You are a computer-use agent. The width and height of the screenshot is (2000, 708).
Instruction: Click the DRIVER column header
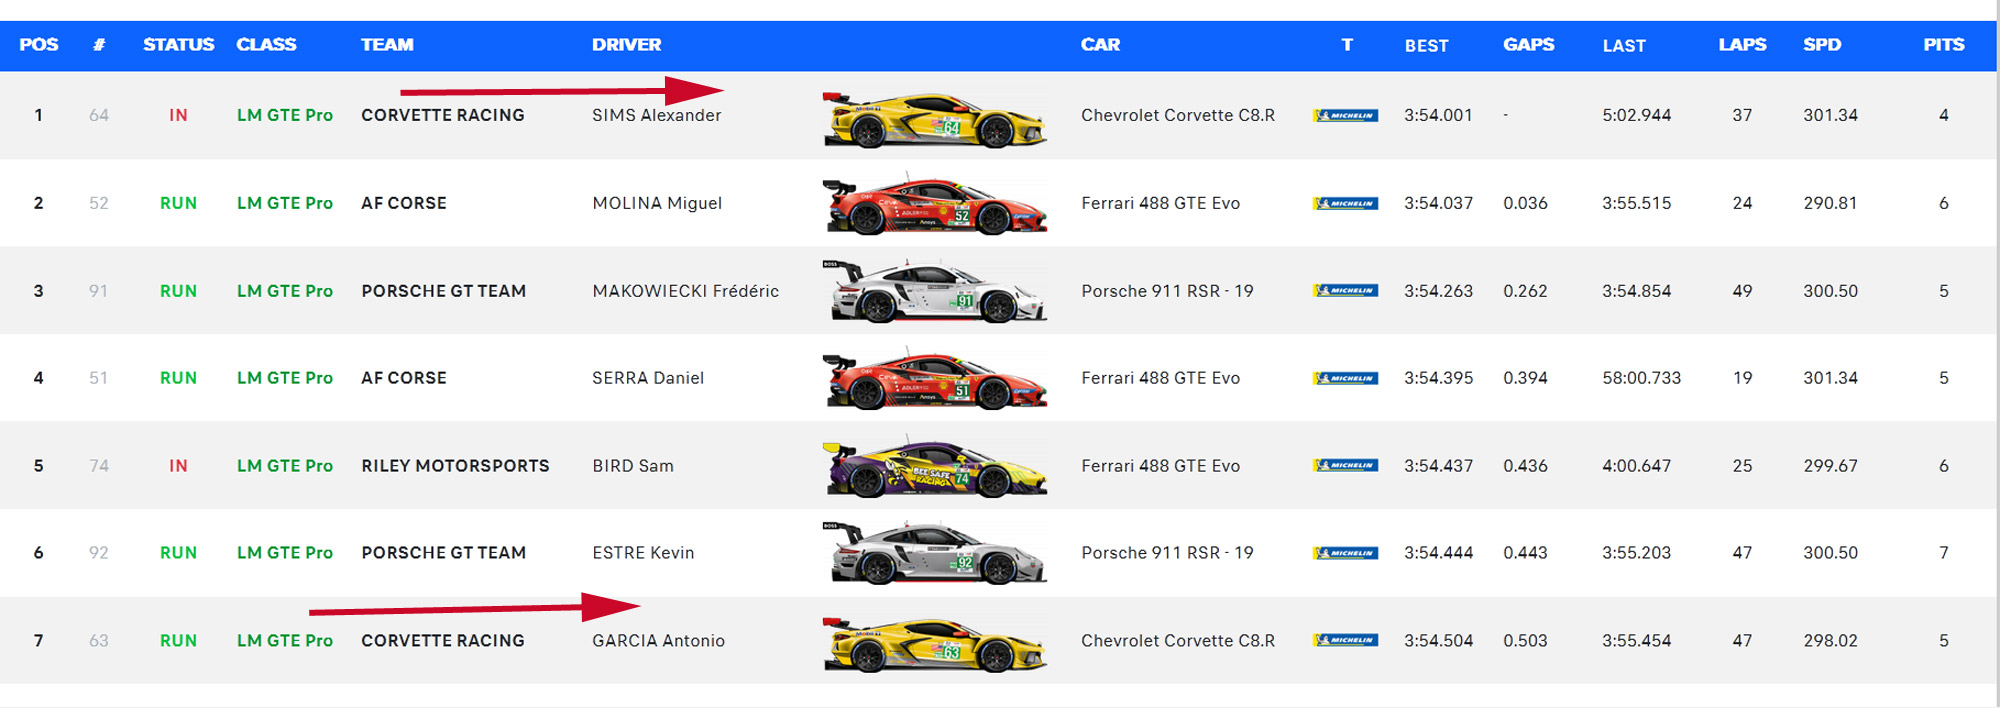click(626, 45)
